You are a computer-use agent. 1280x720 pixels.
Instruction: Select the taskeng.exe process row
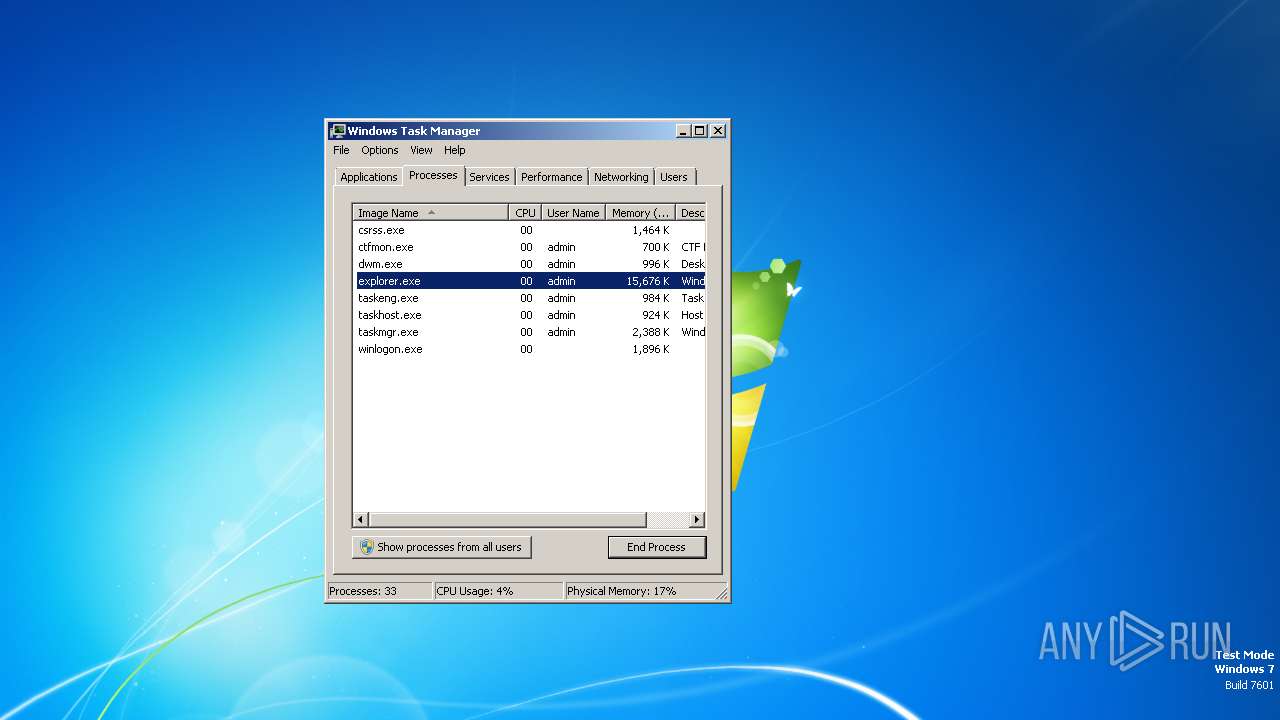[530, 298]
